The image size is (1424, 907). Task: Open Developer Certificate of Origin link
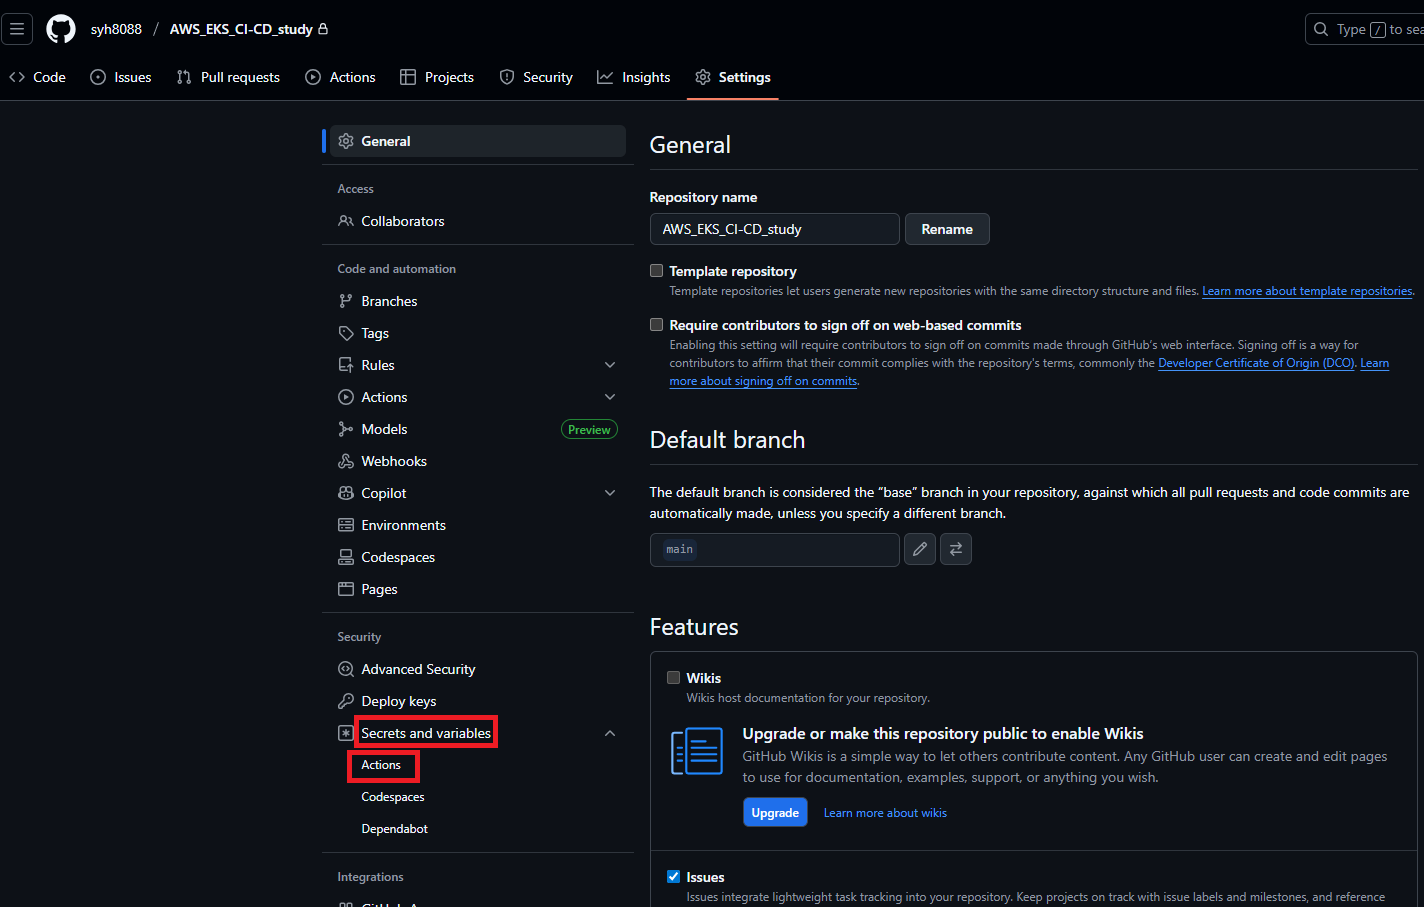click(1256, 363)
